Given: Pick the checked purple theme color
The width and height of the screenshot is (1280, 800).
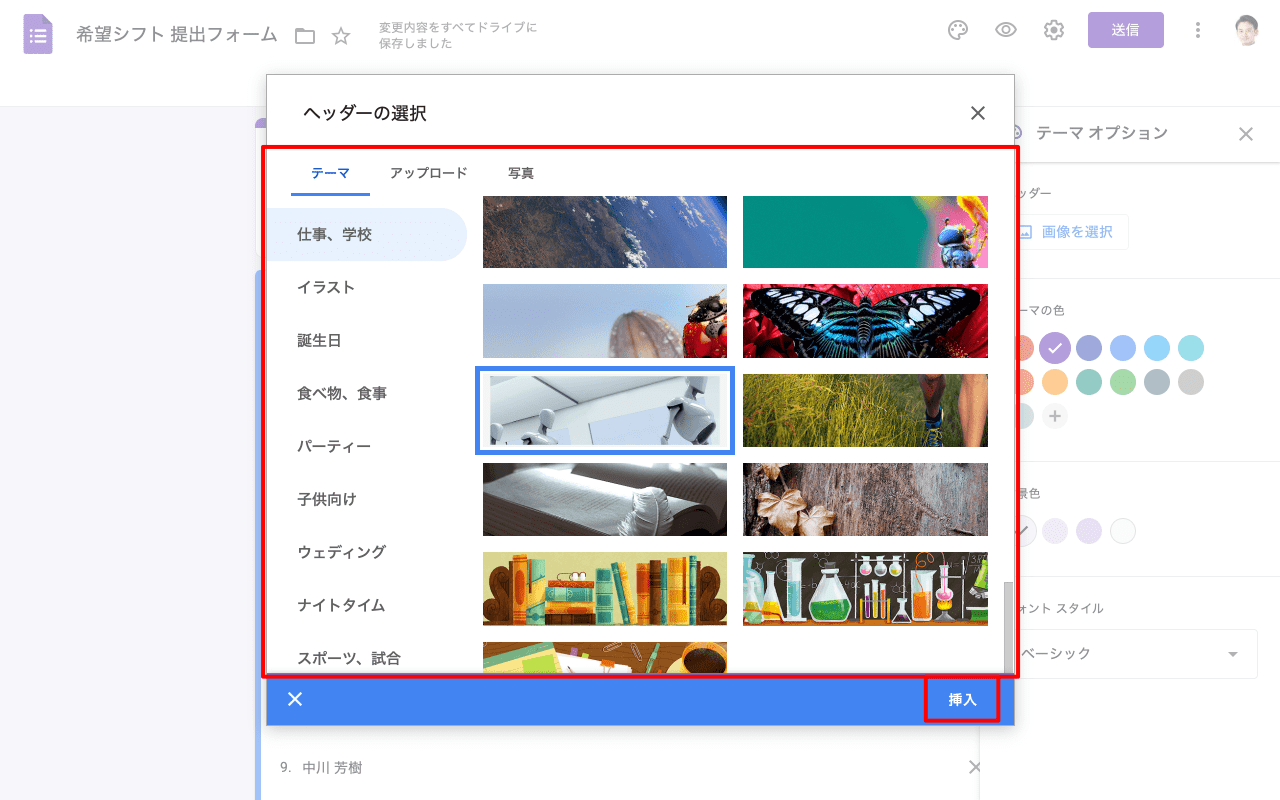Looking at the screenshot, I should [x=1055, y=348].
